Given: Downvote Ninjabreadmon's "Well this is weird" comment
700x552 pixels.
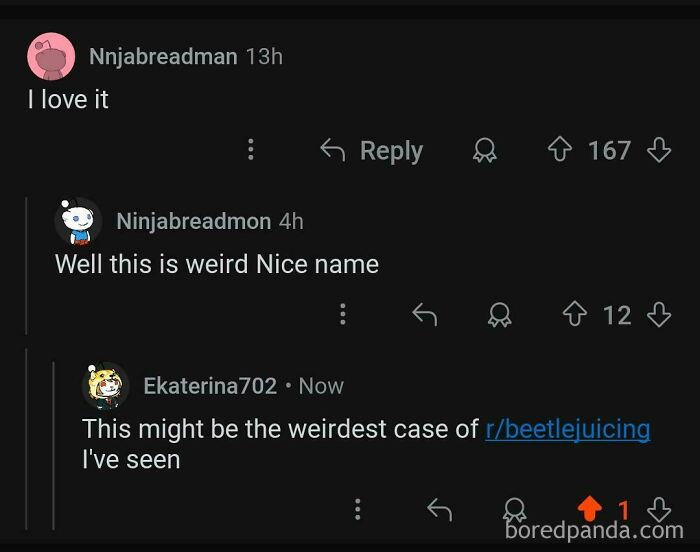Looking at the screenshot, I should [x=658, y=315].
